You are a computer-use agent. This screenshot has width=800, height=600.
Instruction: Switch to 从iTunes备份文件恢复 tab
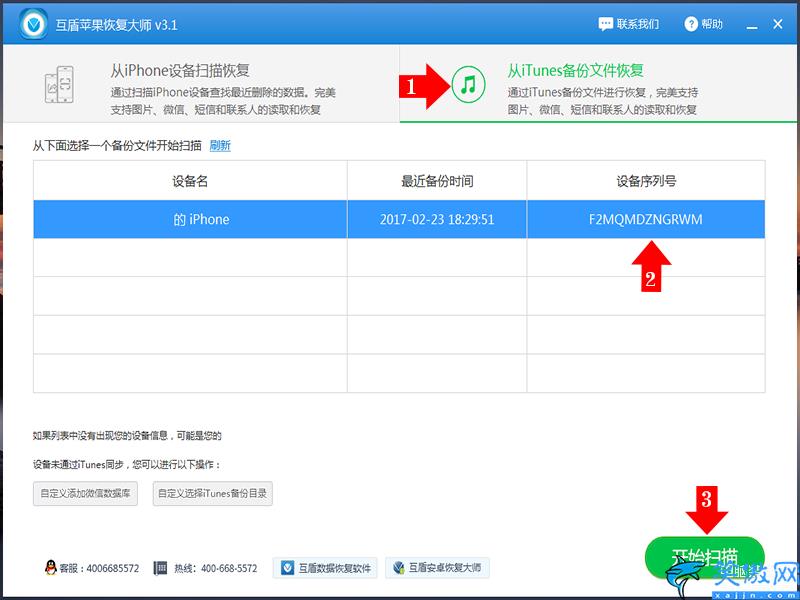click(x=598, y=84)
